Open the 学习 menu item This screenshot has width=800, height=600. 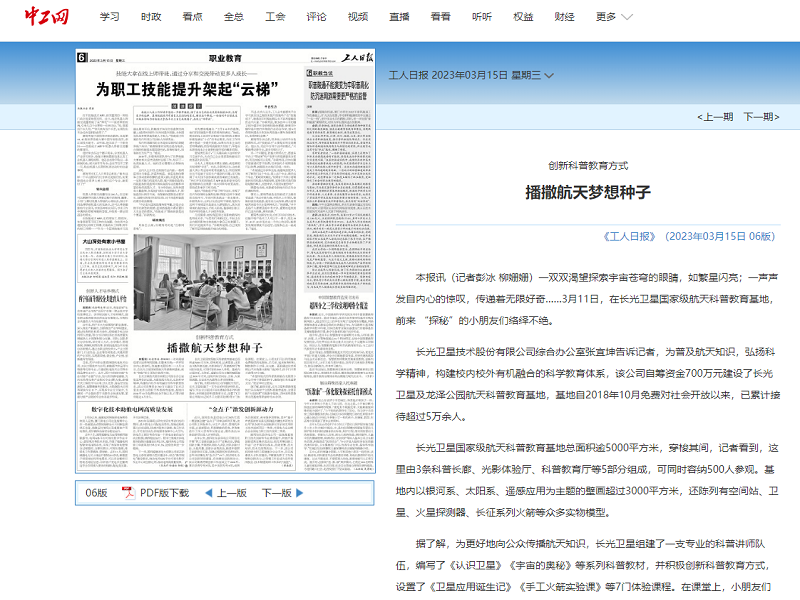[110, 17]
